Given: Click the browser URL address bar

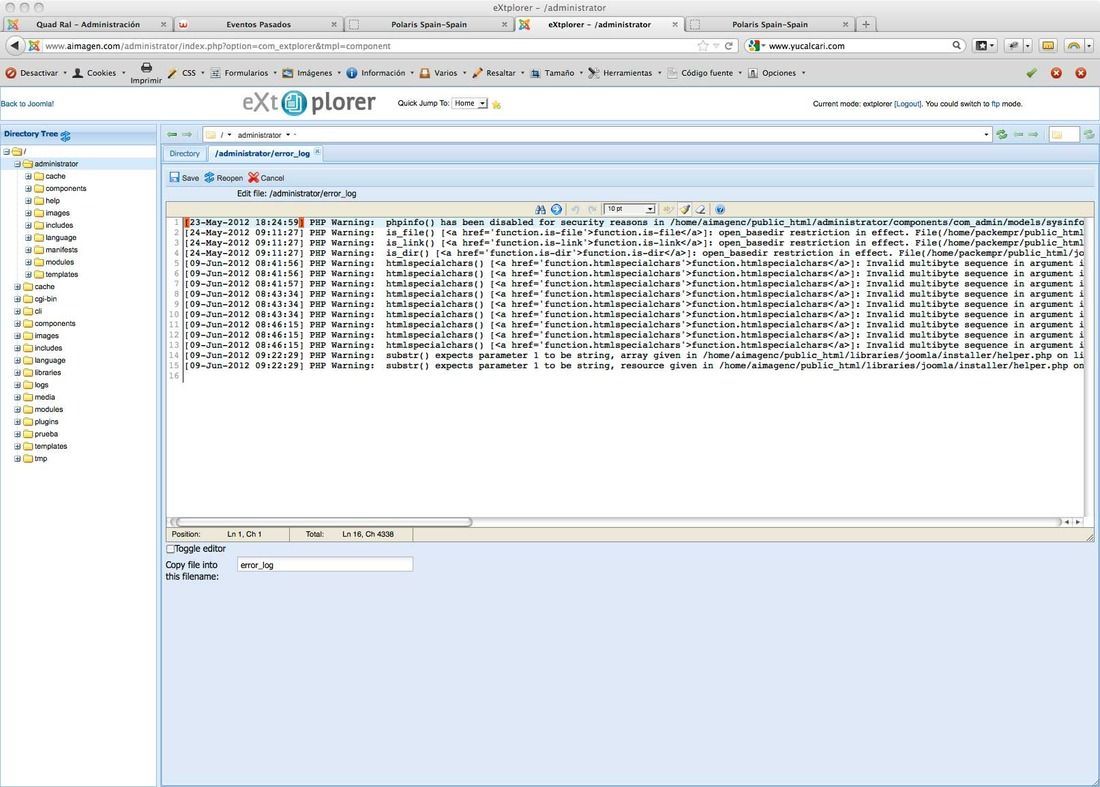Looking at the screenshot, I should pyautogui.click(x=368, y=46).
